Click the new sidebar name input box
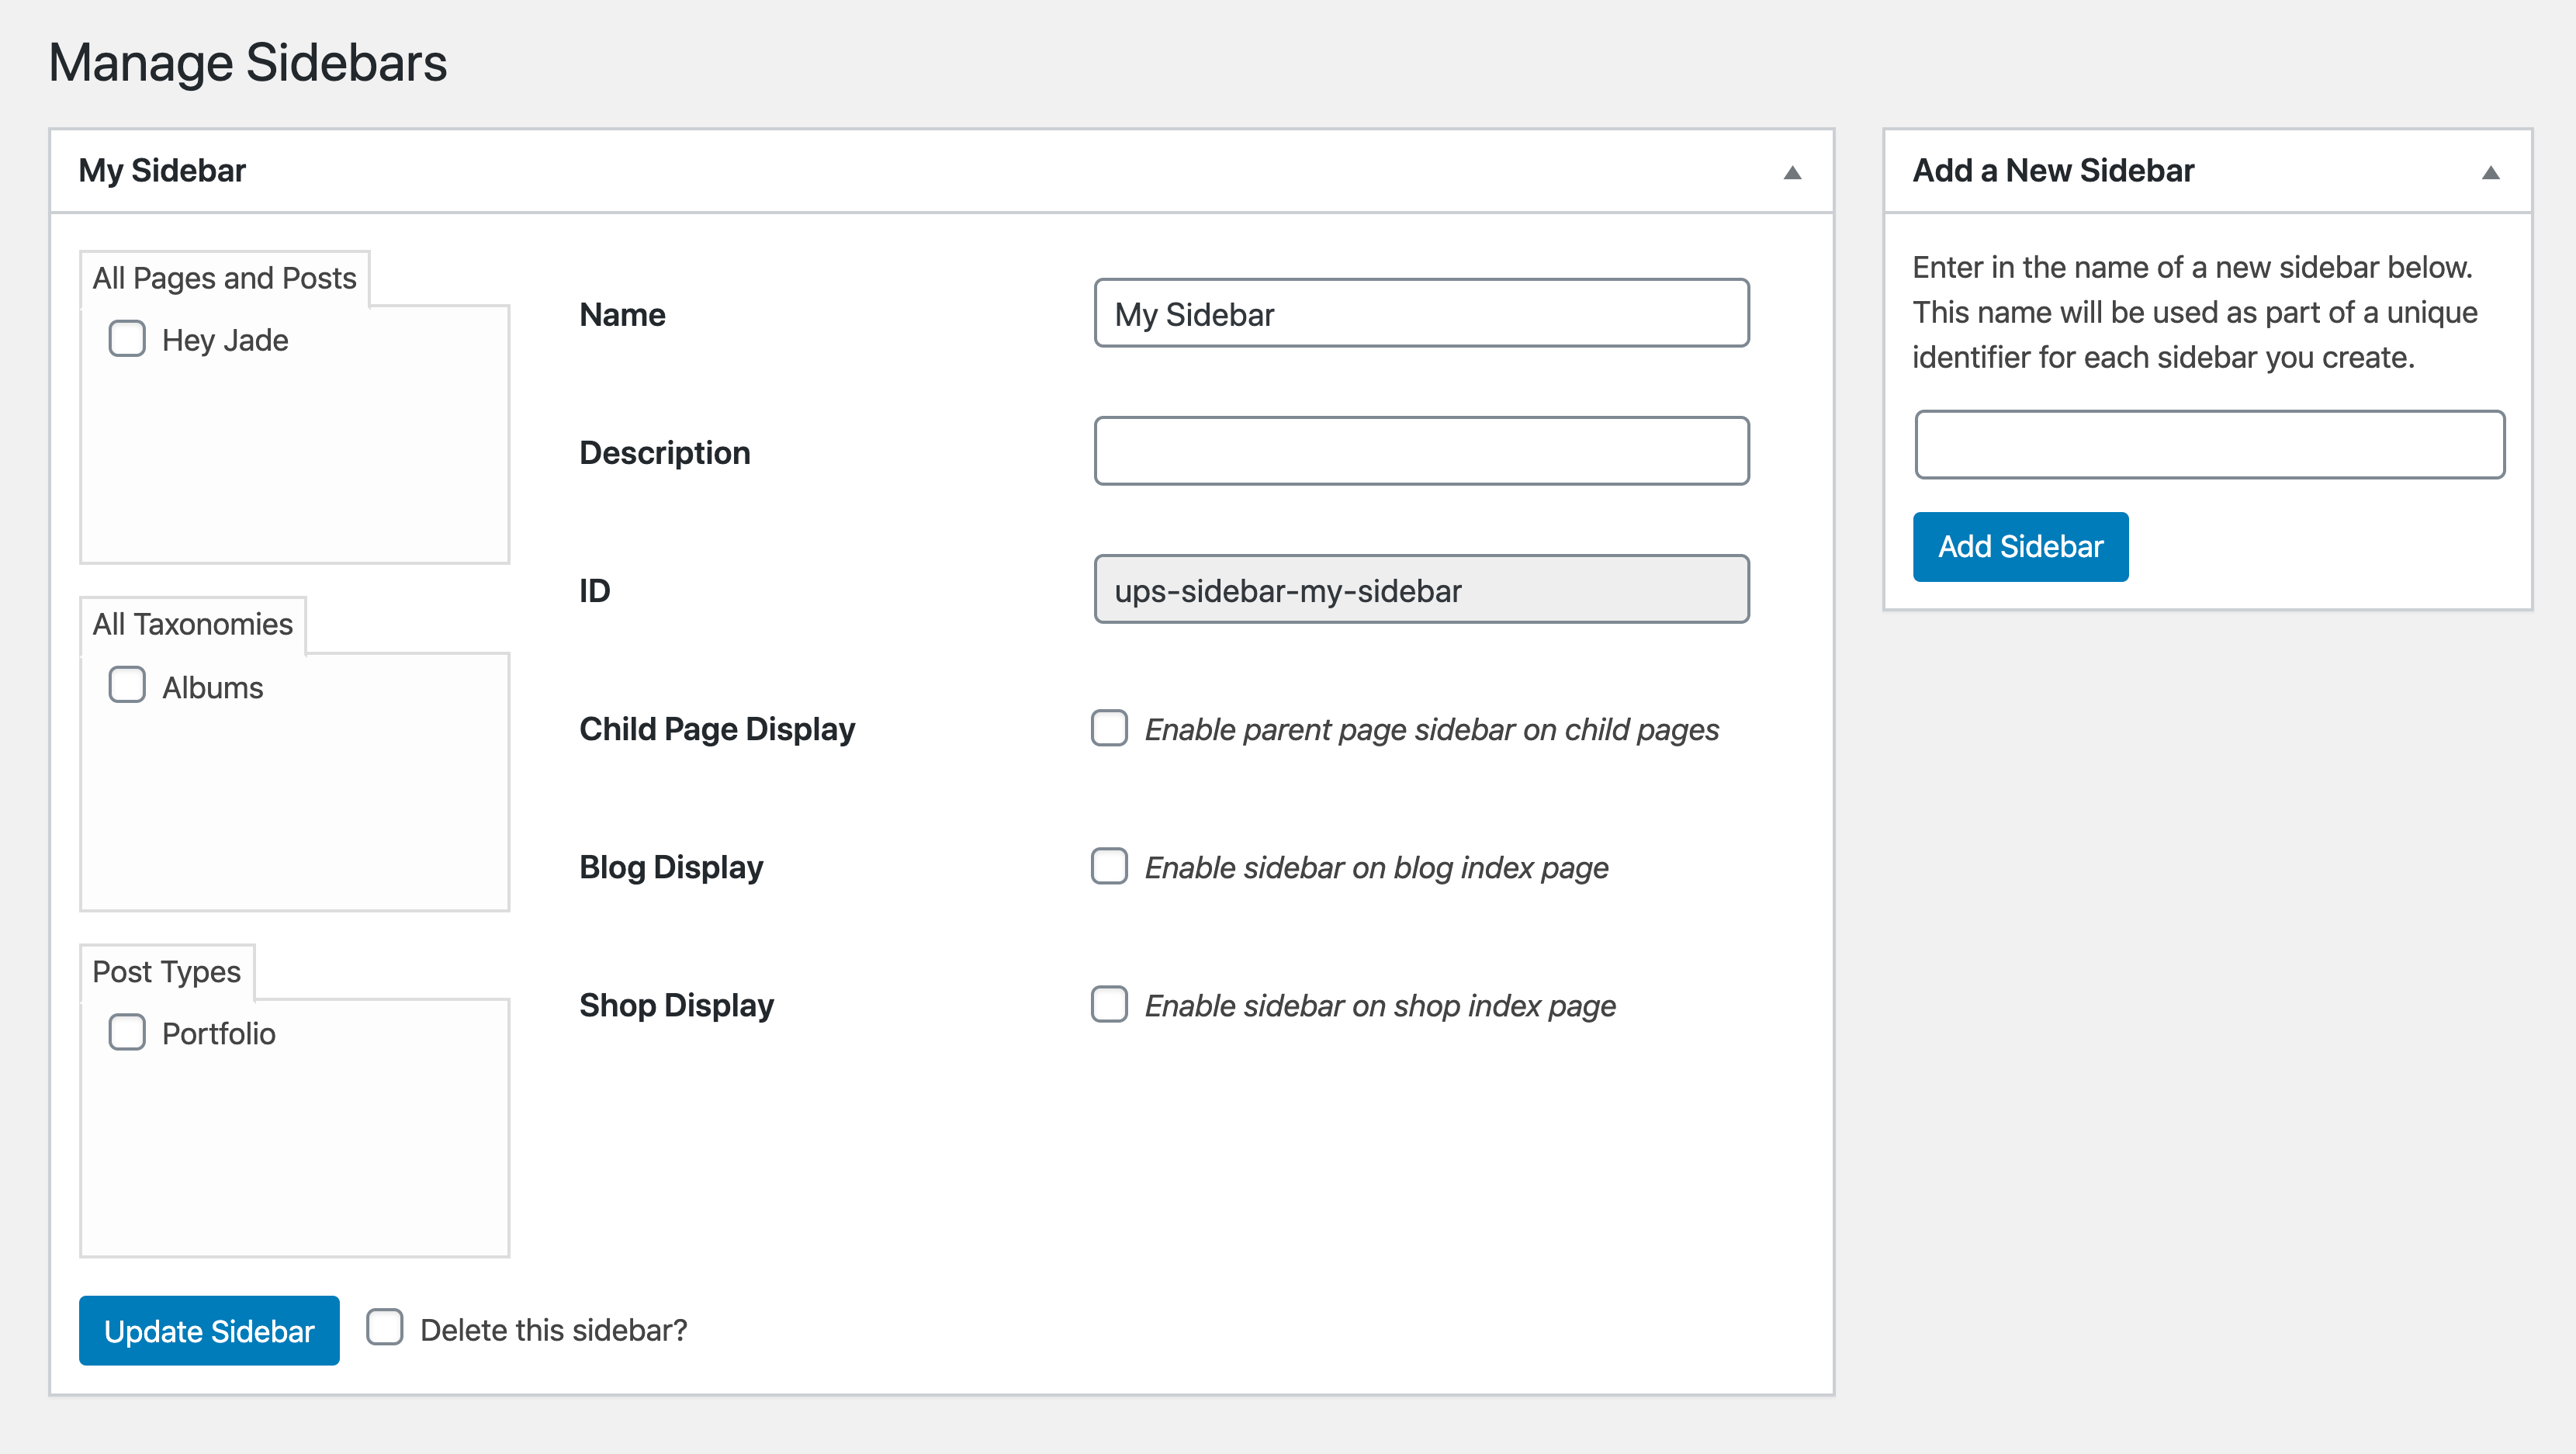Screen dimensions: 2576x1454 2209,445
